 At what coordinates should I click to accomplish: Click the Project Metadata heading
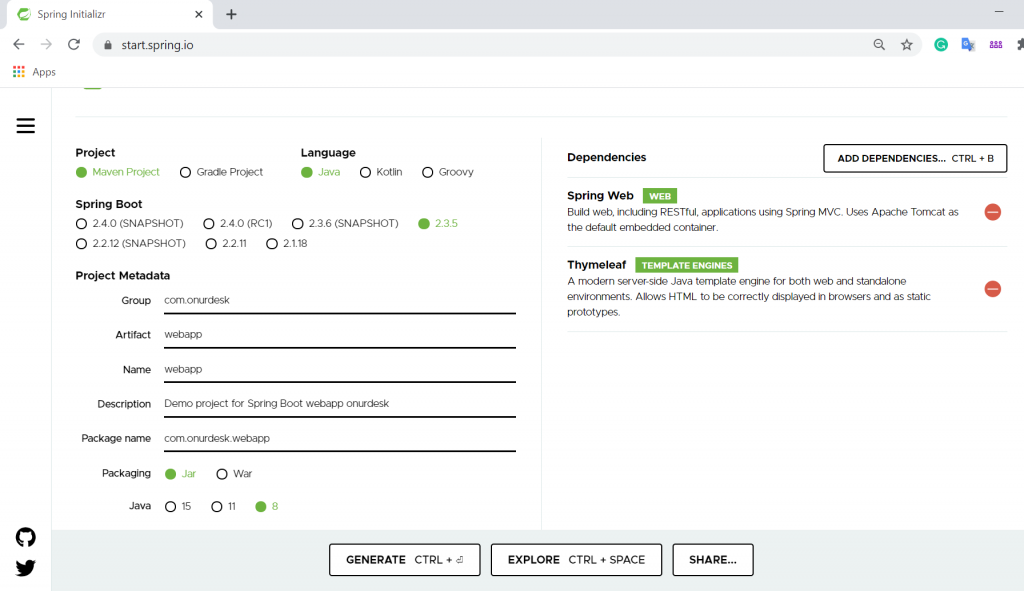122,276
